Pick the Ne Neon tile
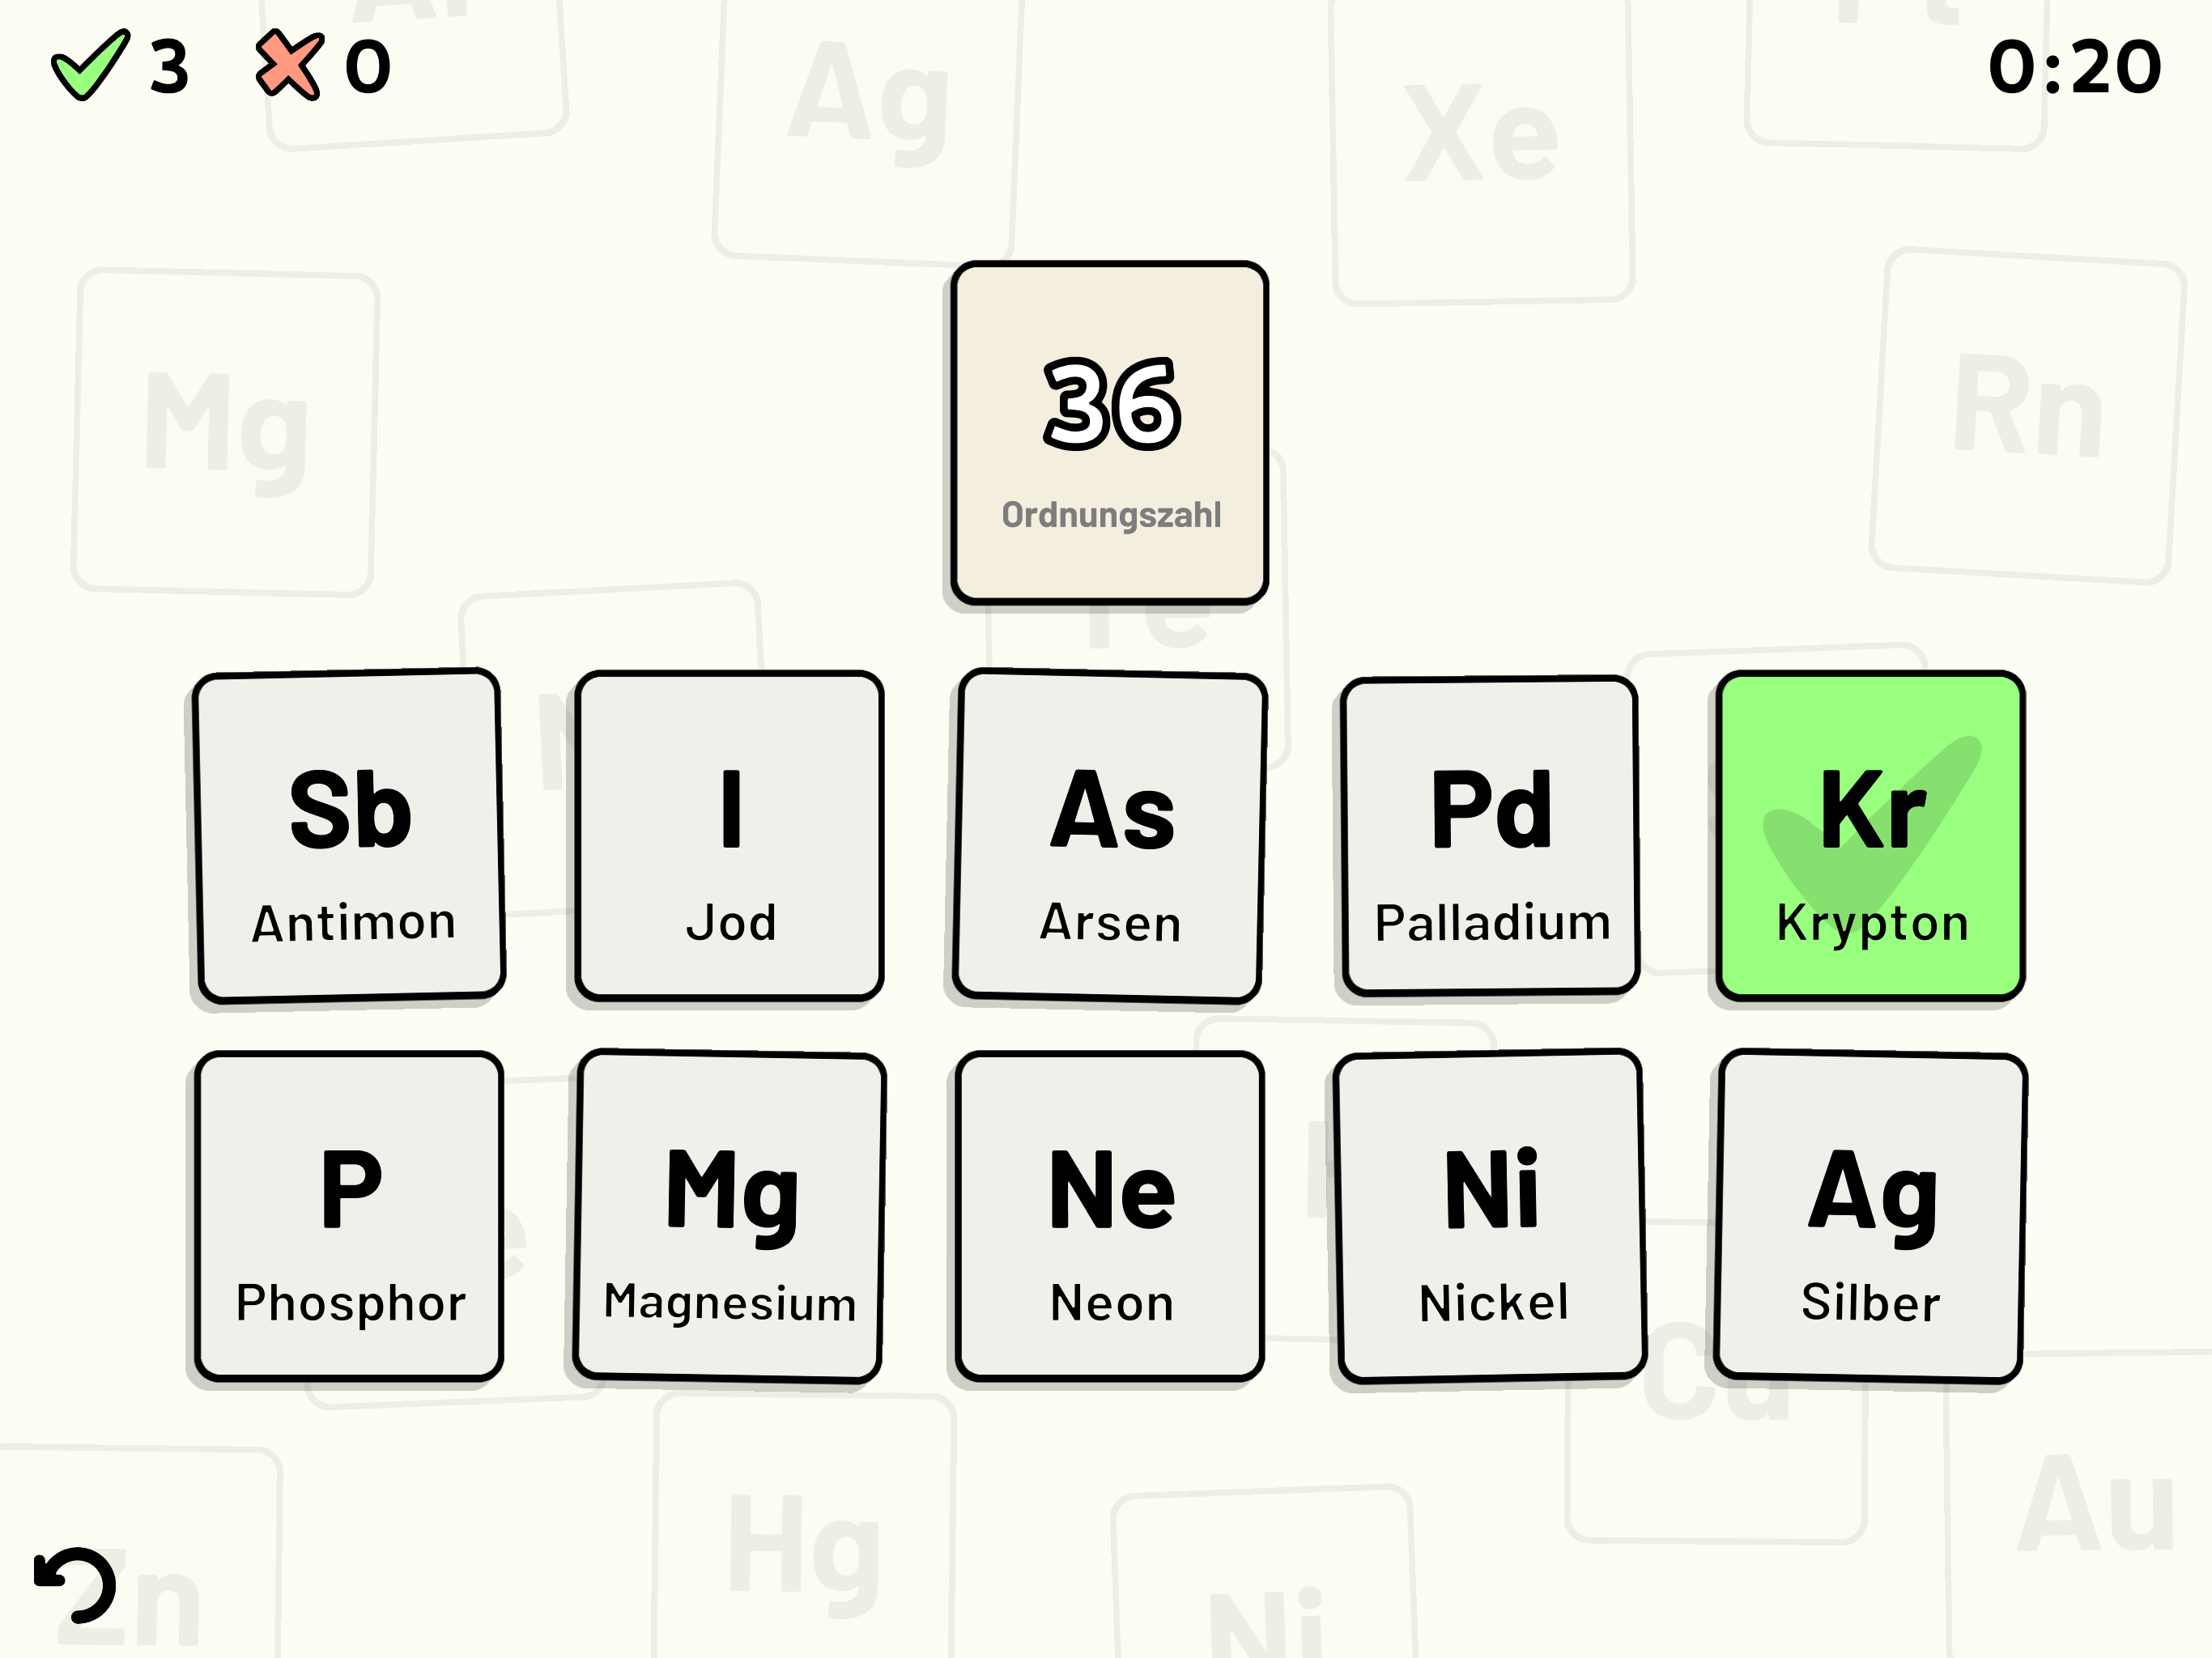2212x1658 pixels. (1110, 1216)
